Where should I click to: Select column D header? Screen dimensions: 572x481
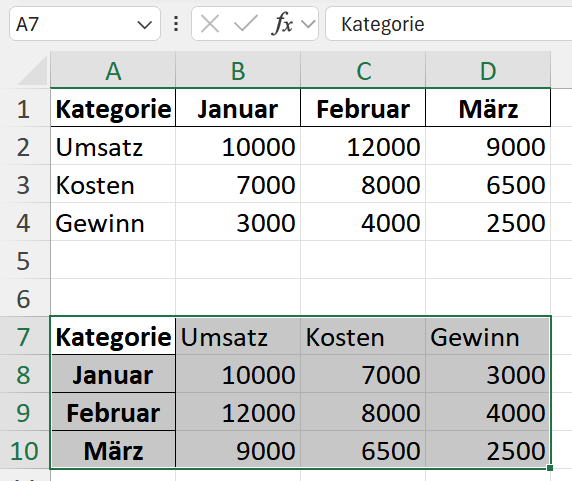point(488,70)
